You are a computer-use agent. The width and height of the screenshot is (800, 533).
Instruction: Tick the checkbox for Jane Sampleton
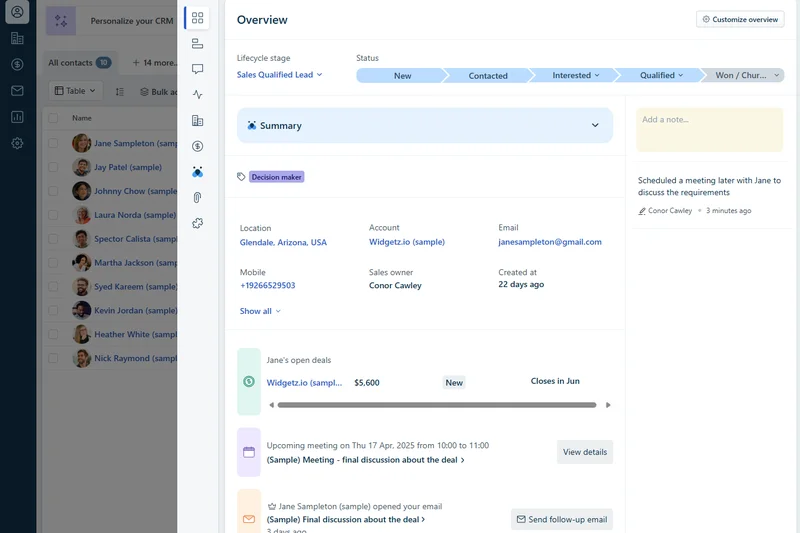53,143
